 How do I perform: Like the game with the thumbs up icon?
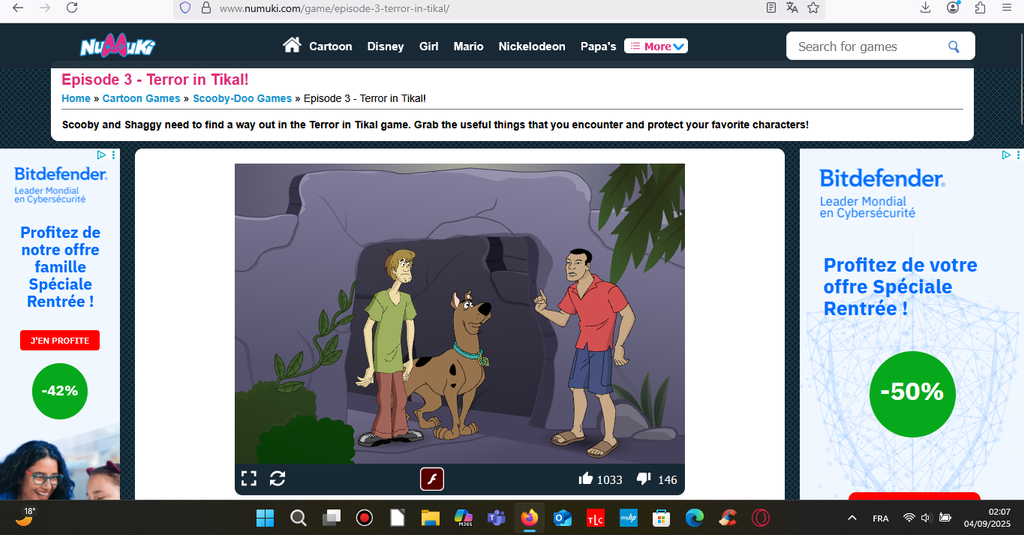pos(586,479)
